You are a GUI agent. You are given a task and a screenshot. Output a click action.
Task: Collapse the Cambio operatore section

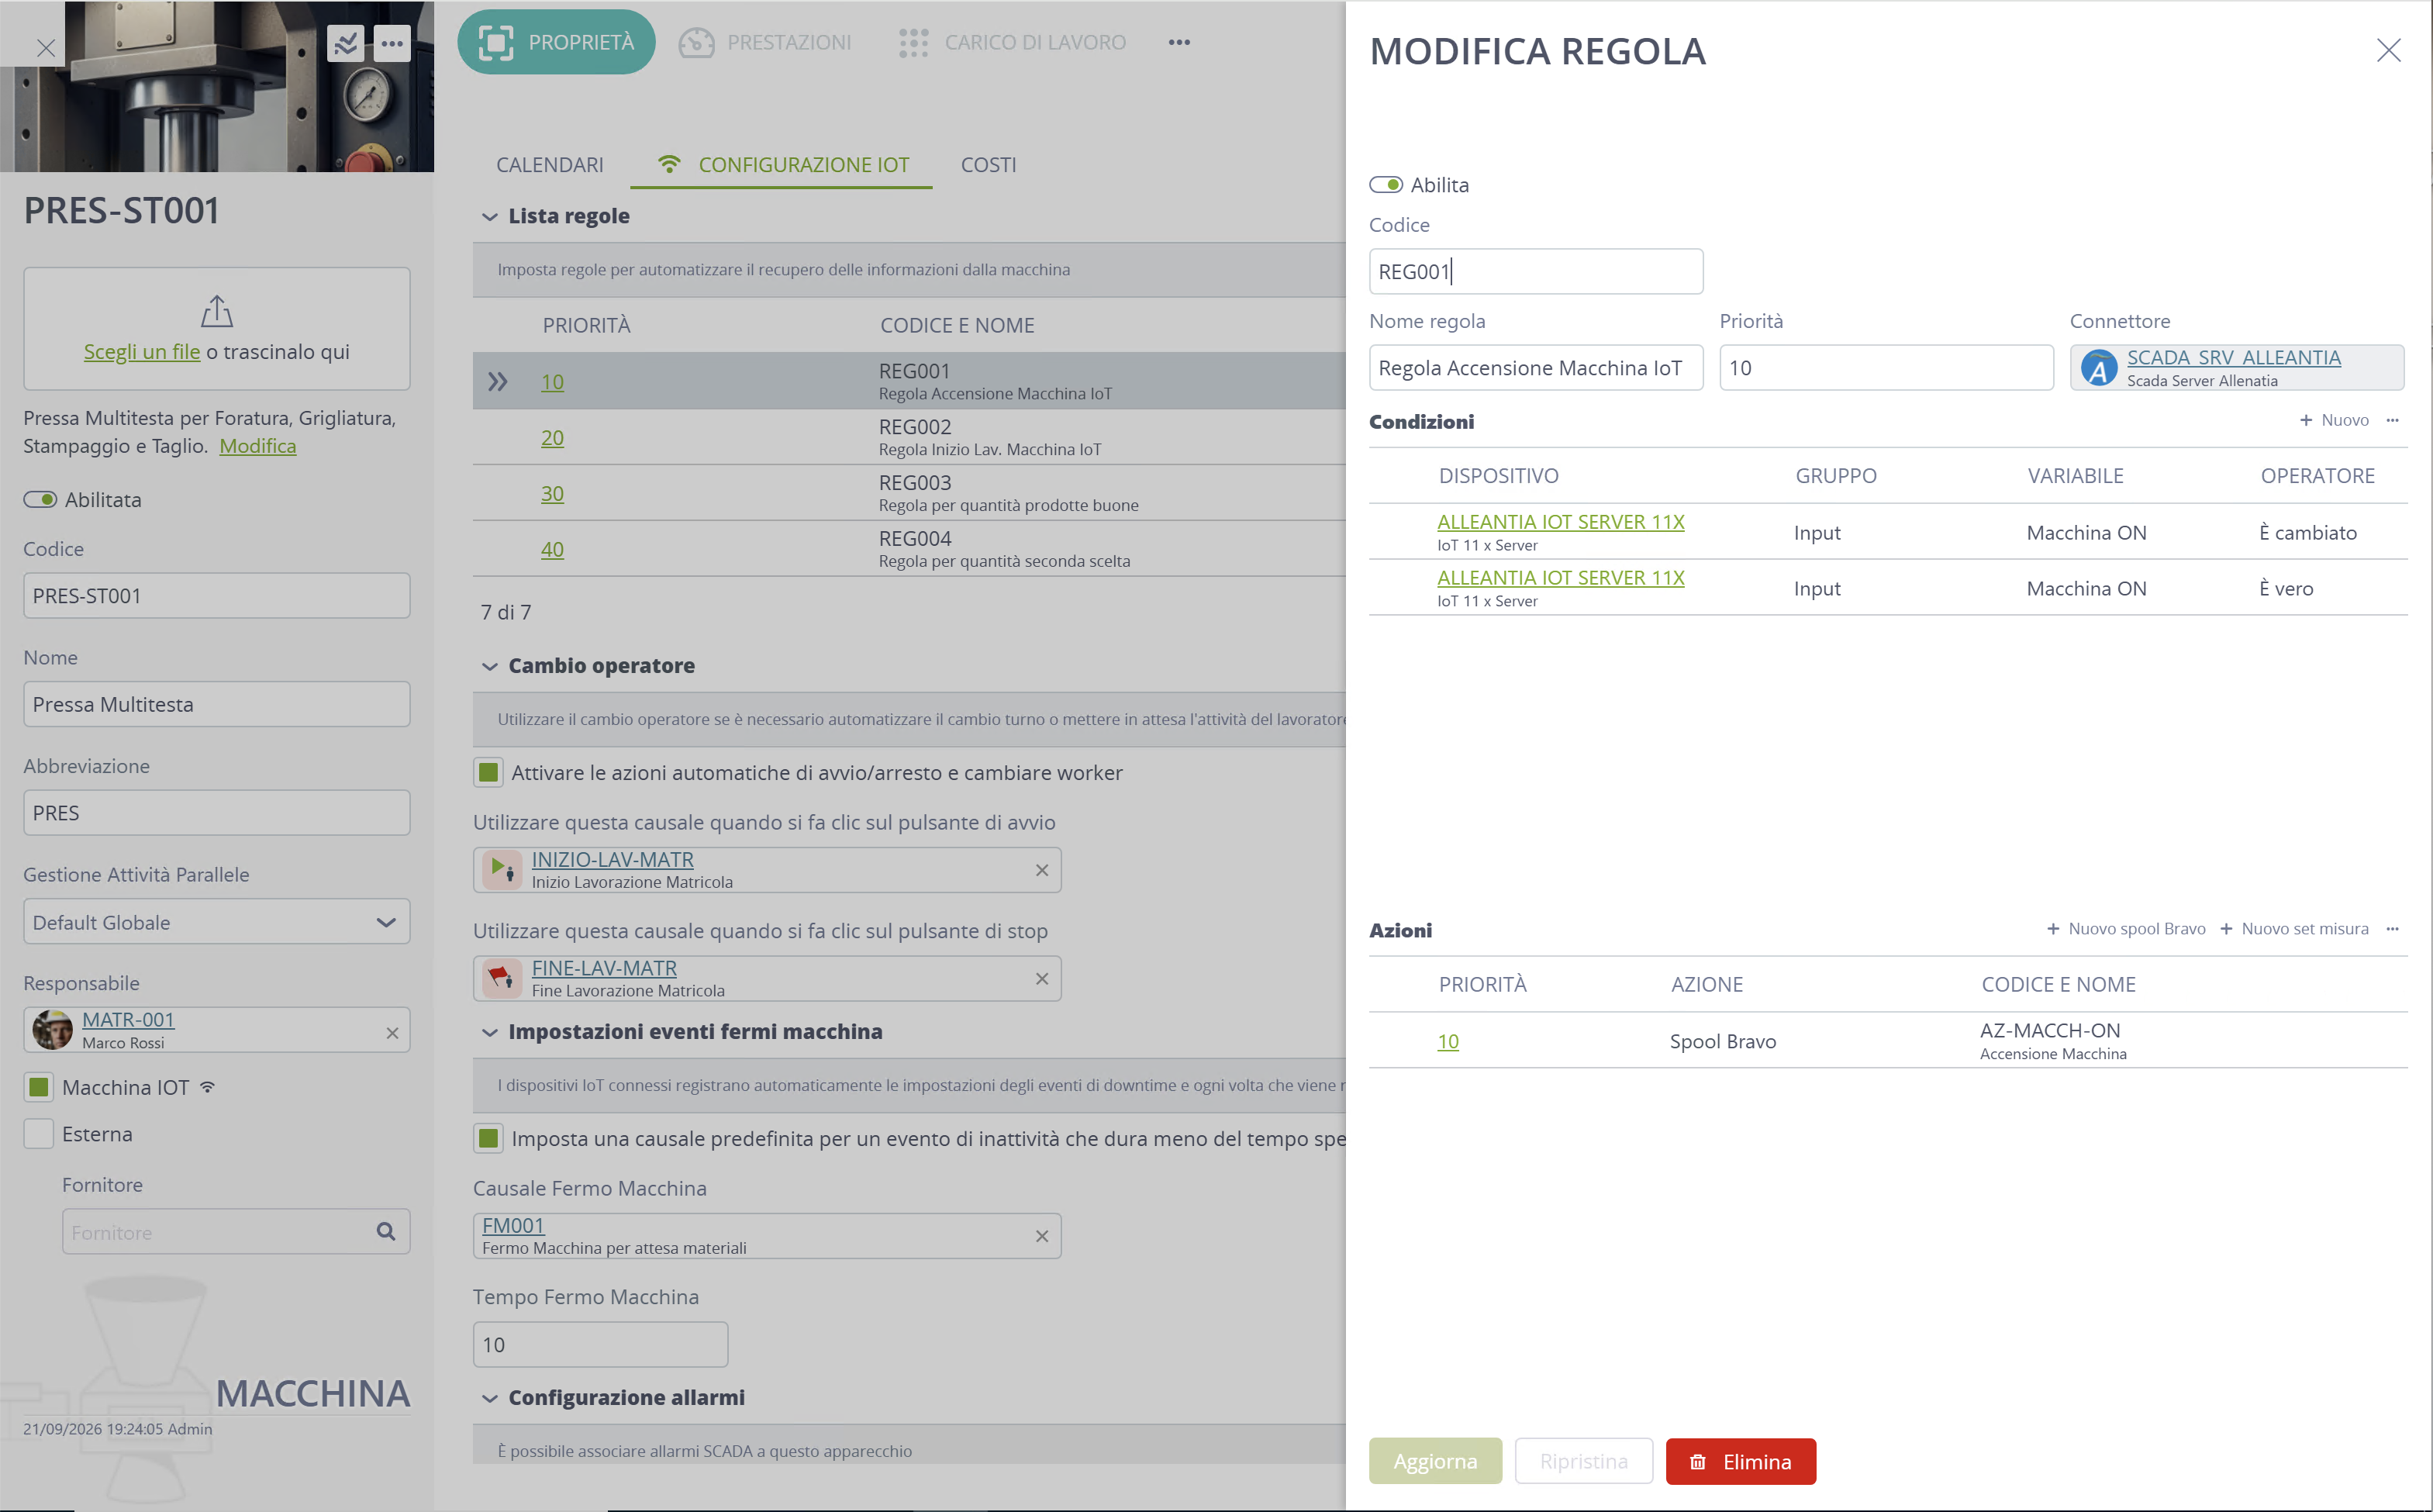click(489, 667)
